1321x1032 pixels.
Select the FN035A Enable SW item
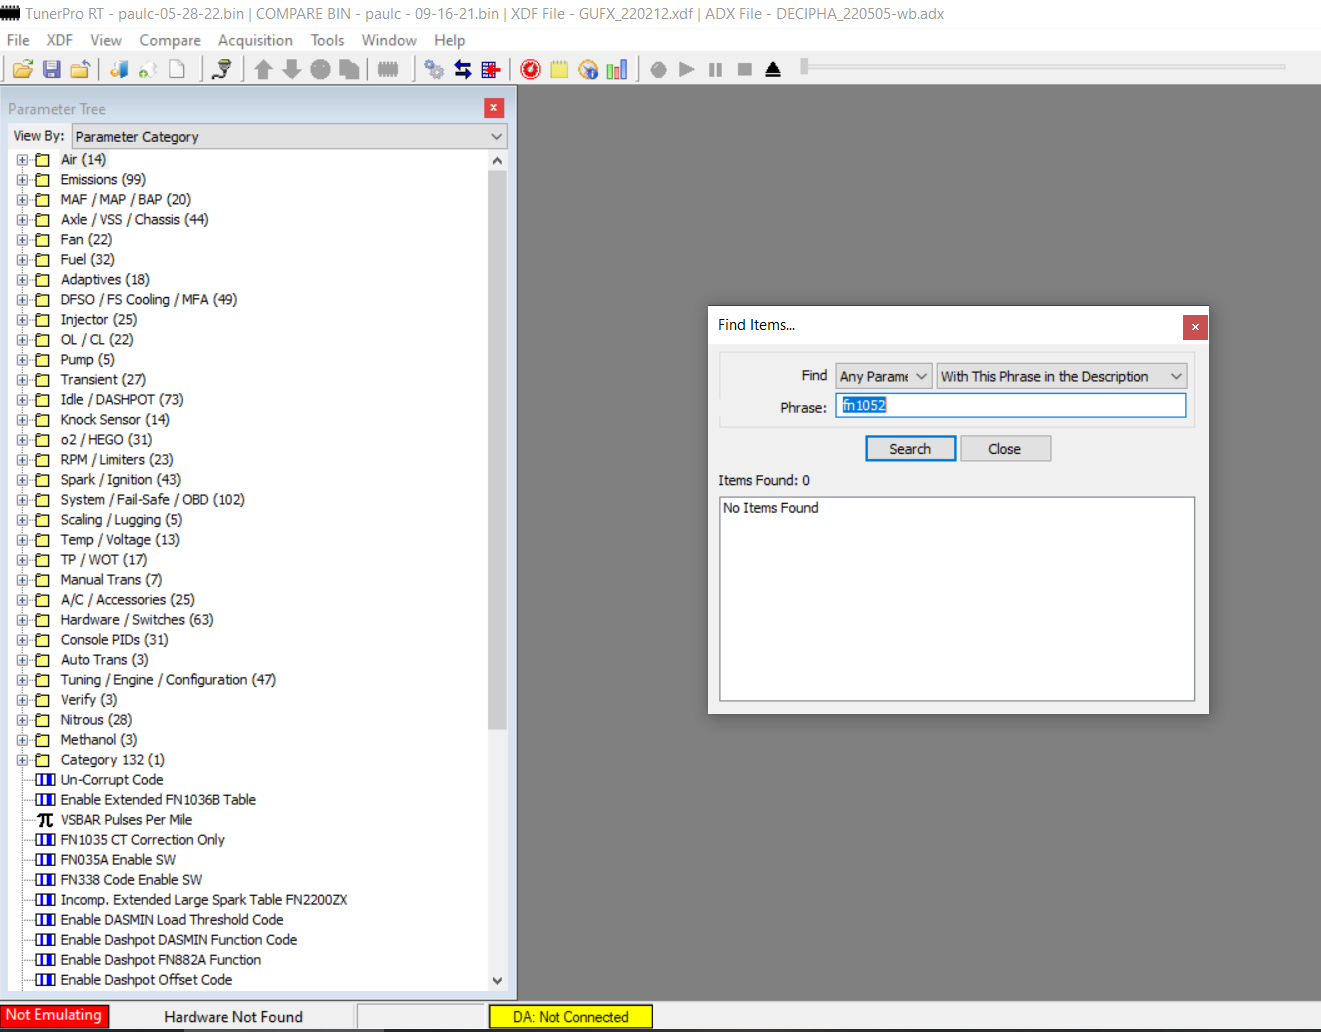coord(118,860)
